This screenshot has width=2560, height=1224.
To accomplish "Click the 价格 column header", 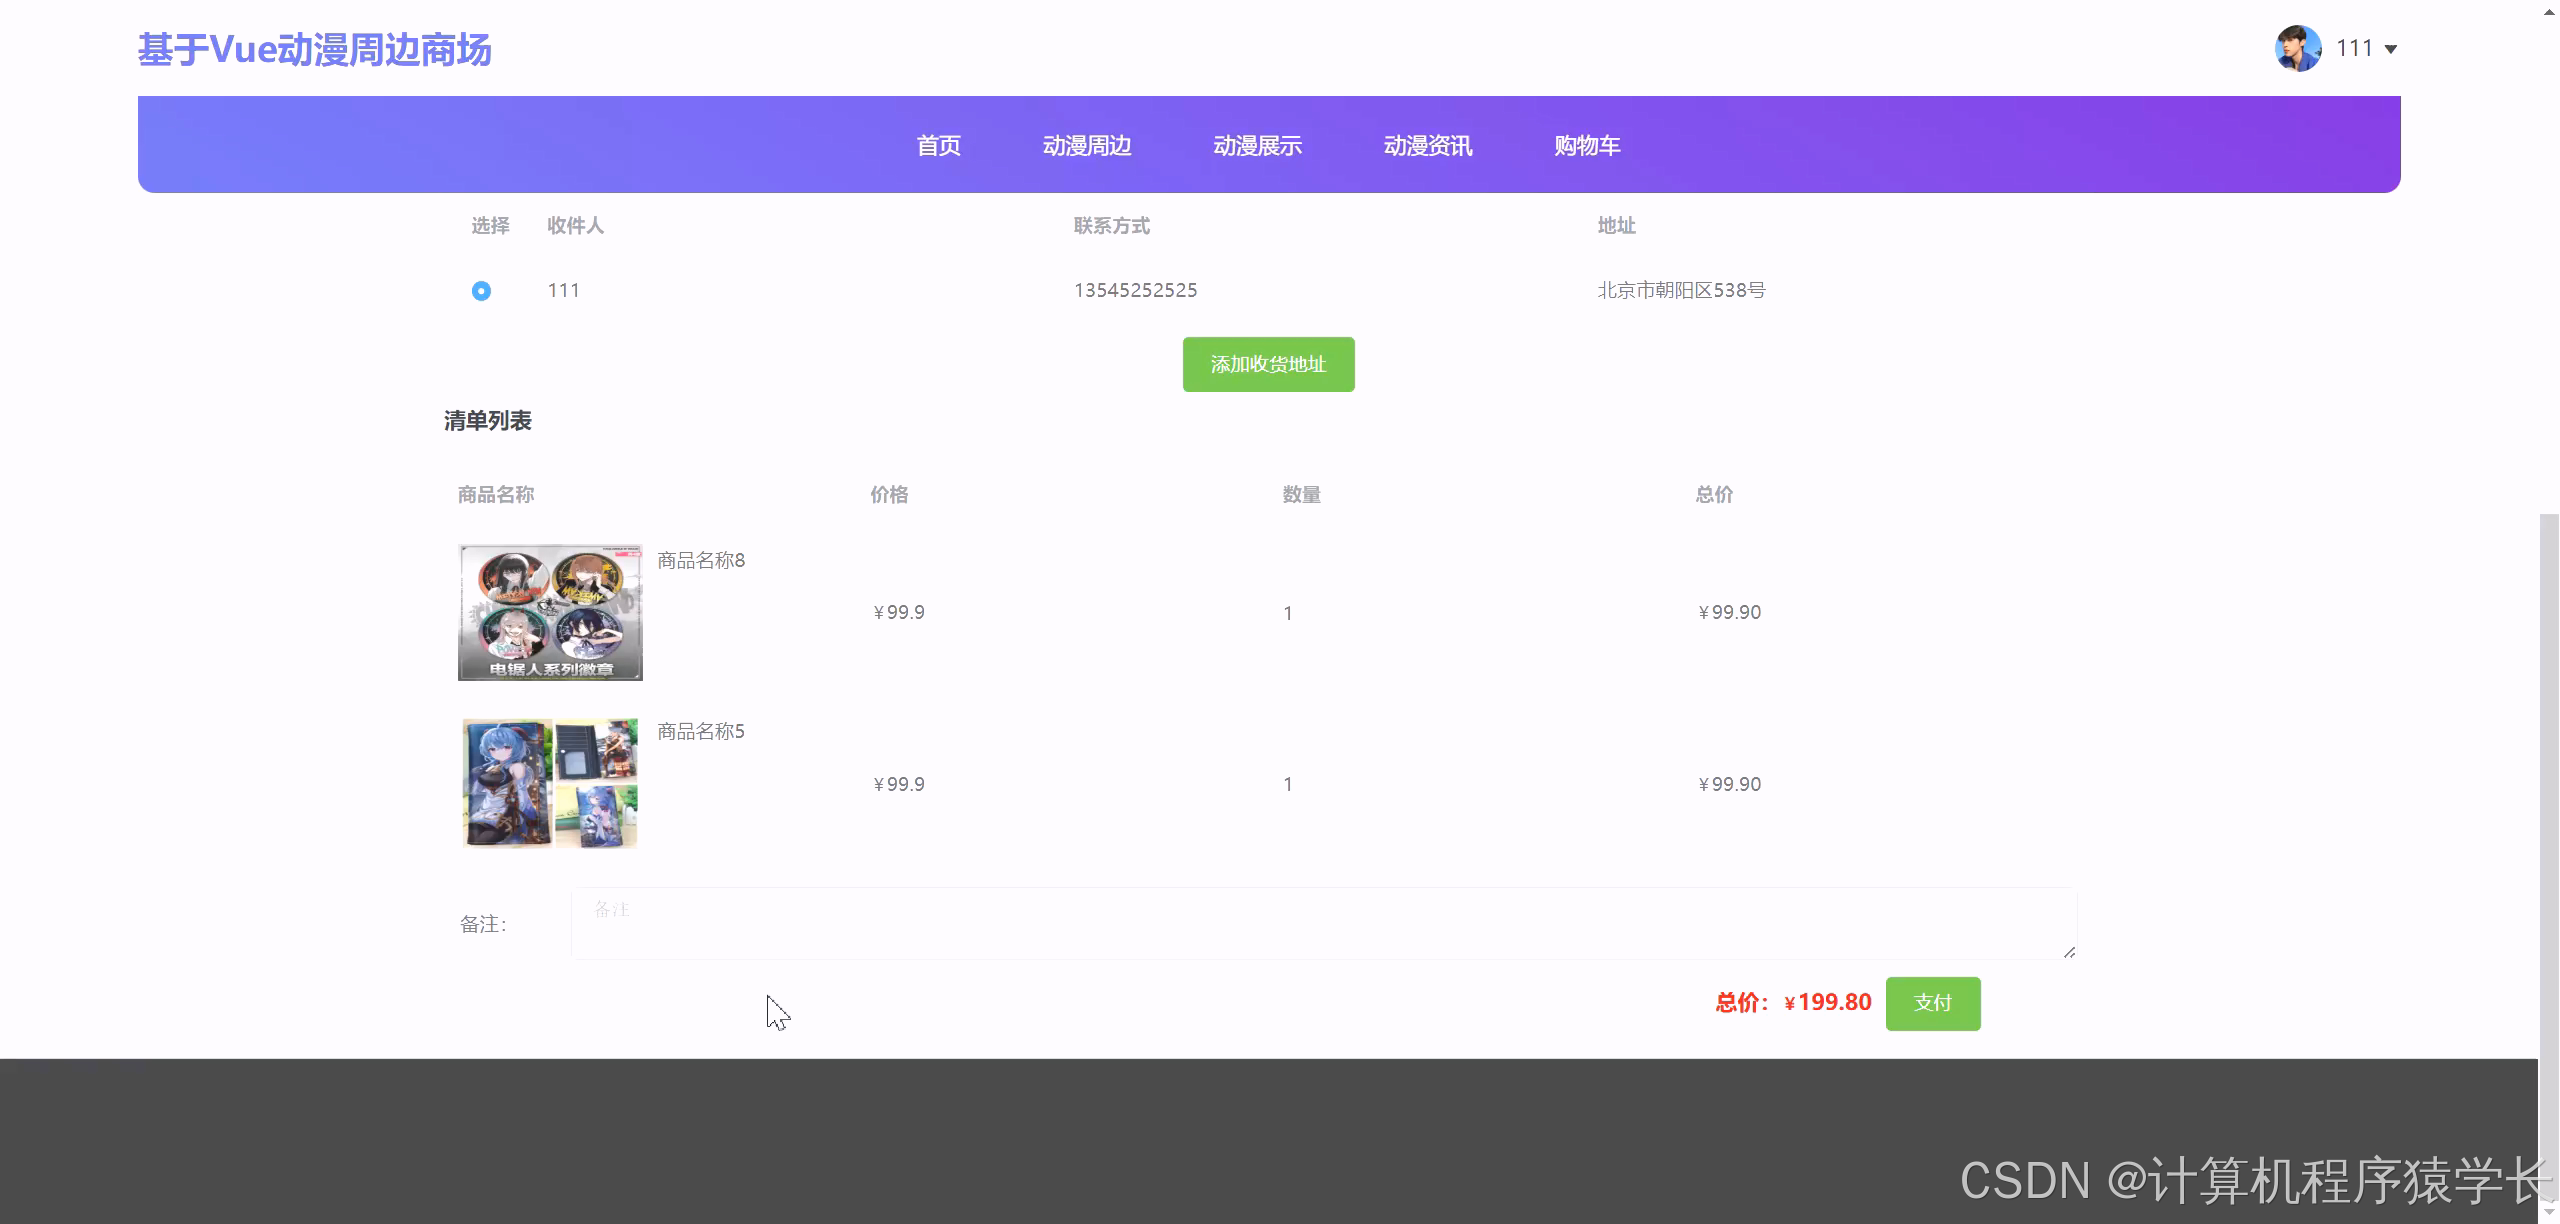I will coord(889,495).
